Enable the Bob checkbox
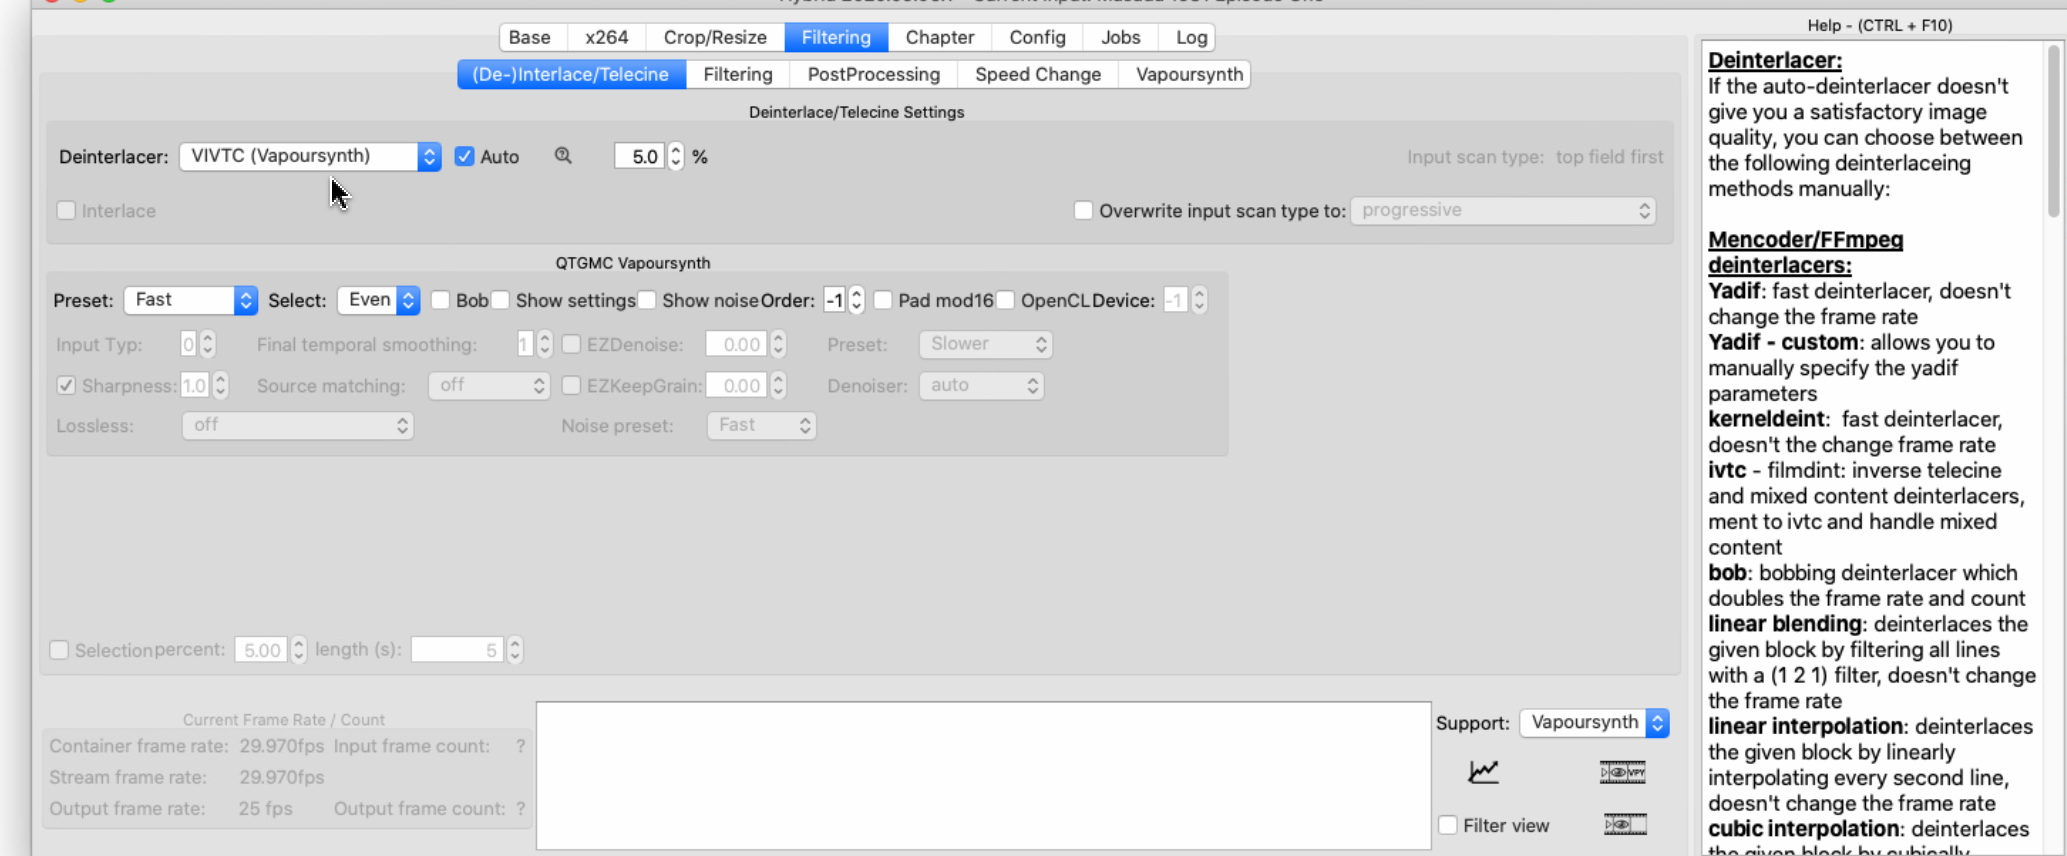The image size is (2067, 856). (440, 300)
